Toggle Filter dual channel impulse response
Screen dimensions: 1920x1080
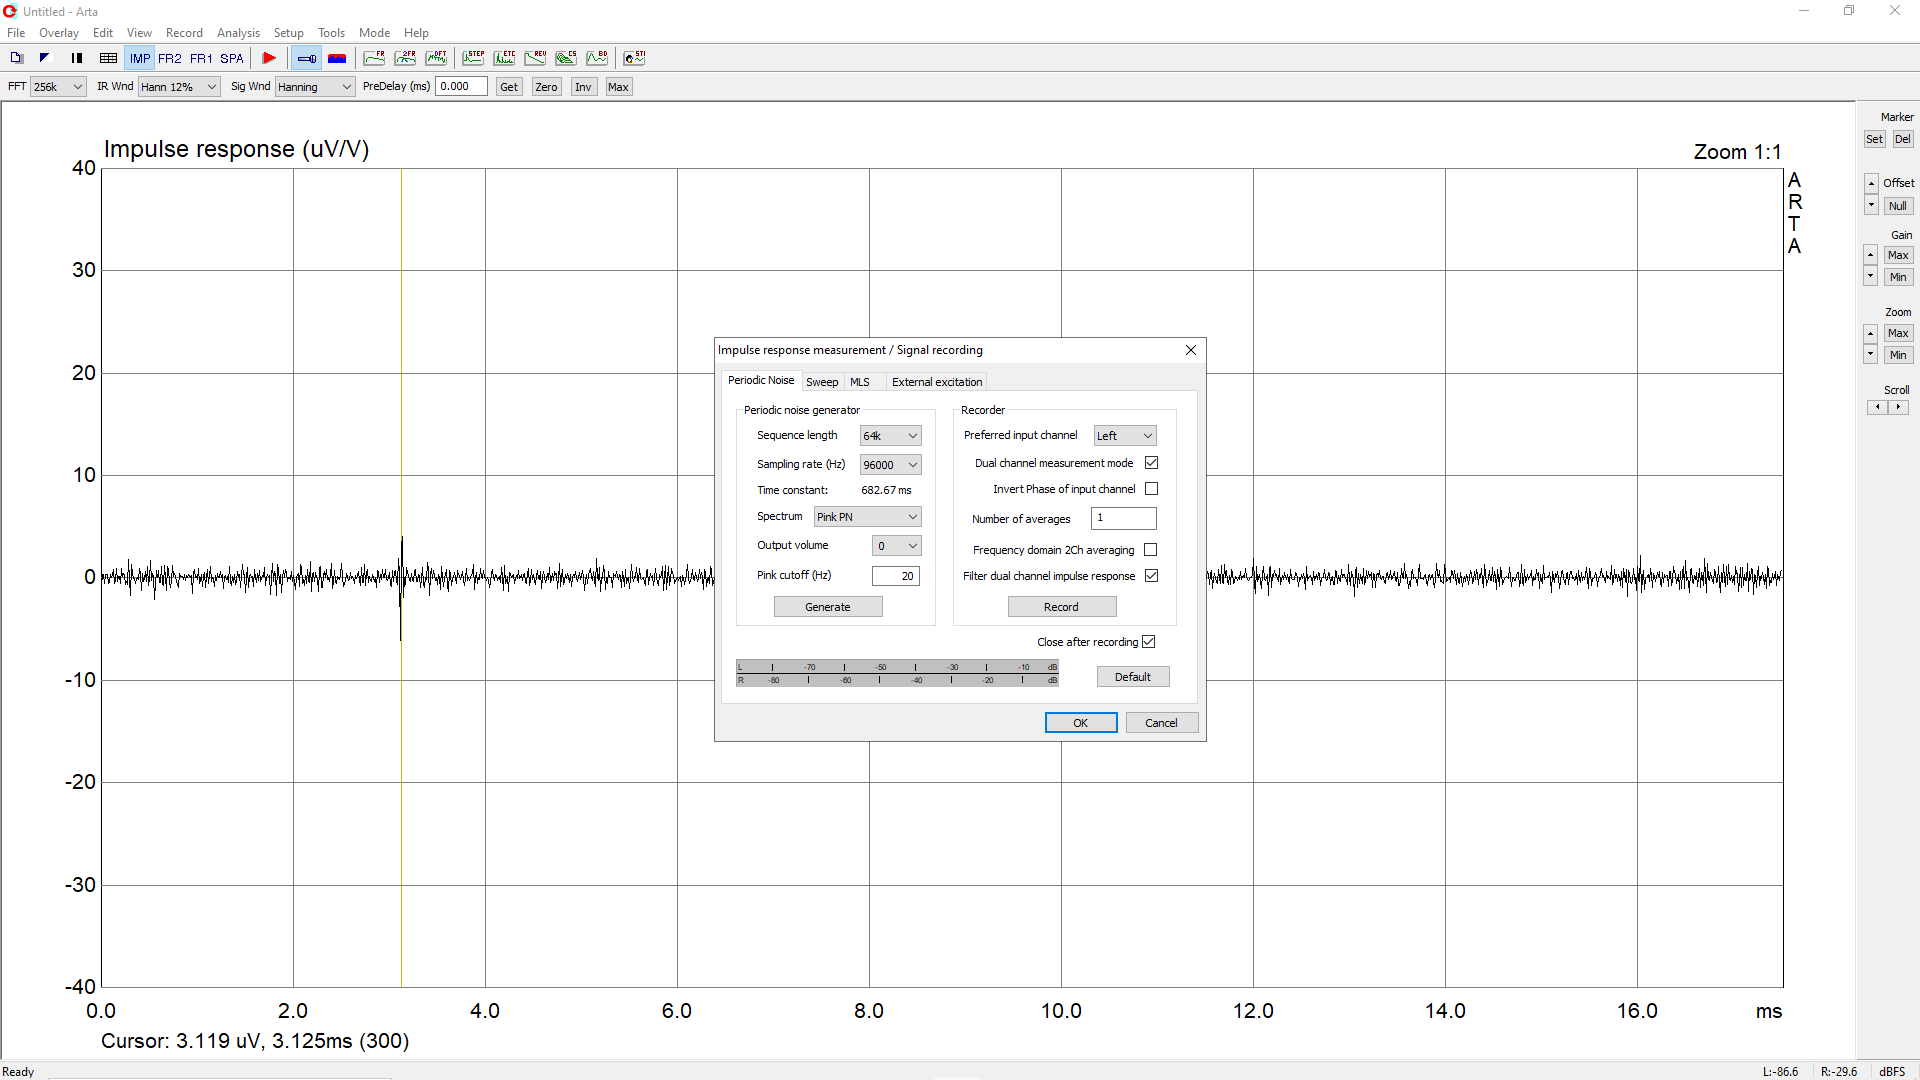click(1151, 576)
